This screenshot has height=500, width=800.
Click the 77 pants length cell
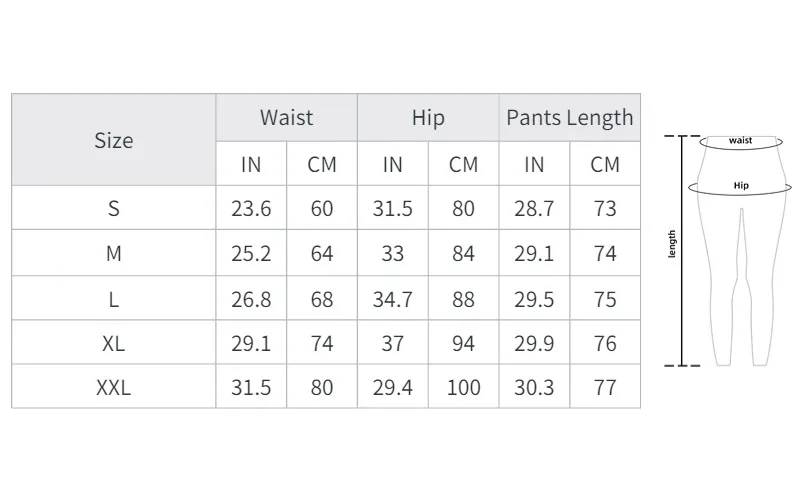[x=605, y=387]
